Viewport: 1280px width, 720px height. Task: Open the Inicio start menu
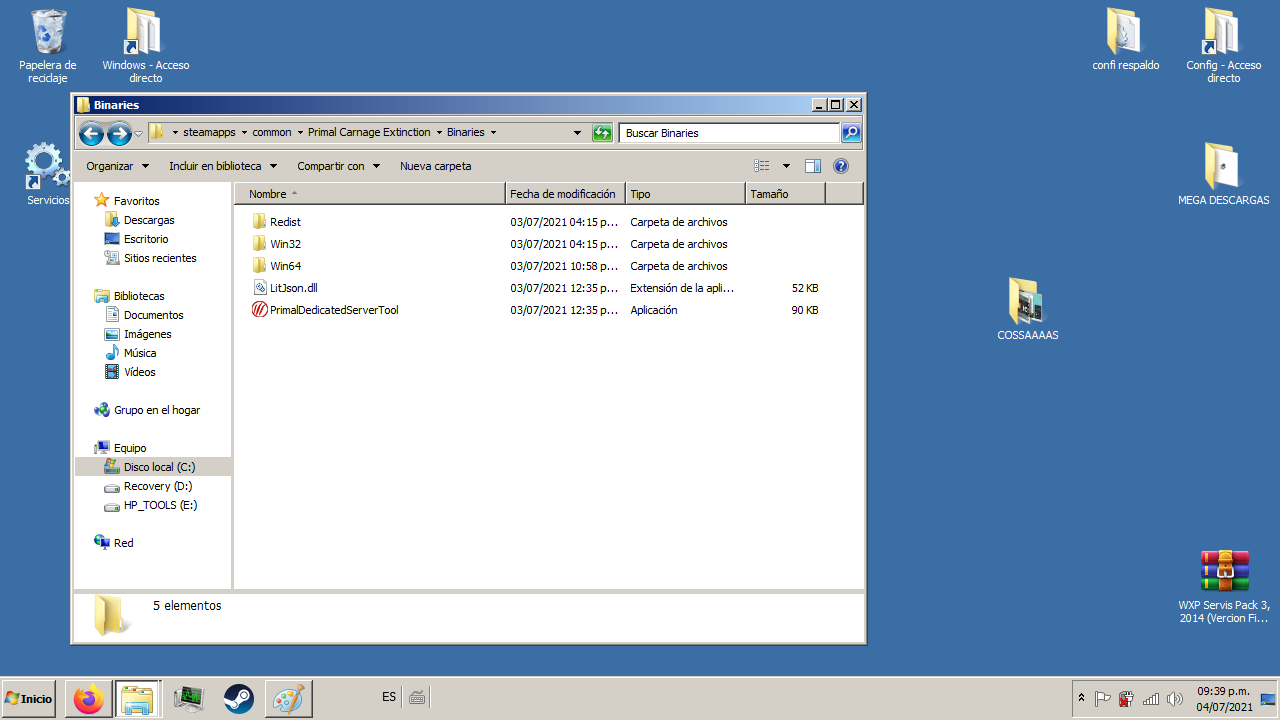pyautogui.click(x=29, y=698)
